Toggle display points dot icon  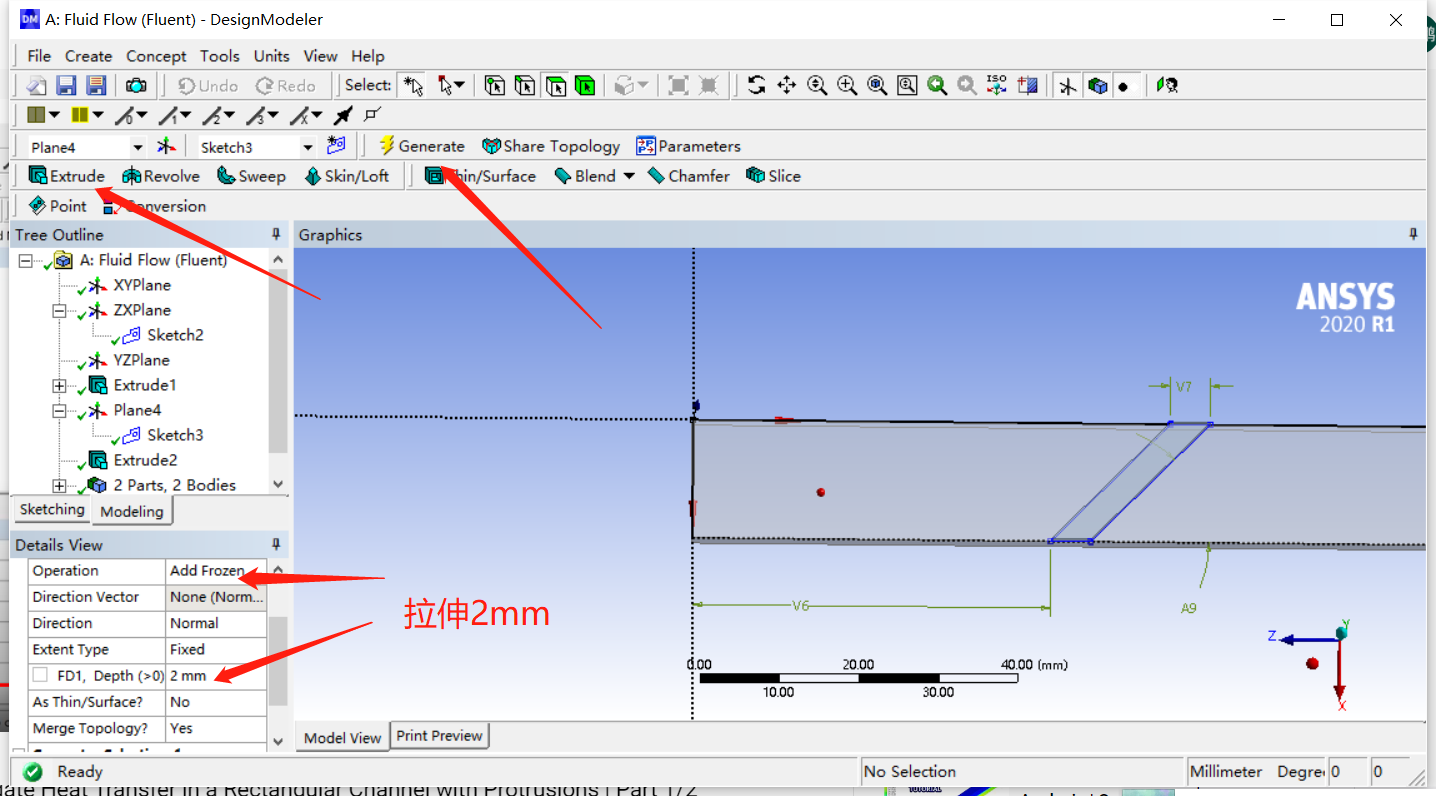point(1124,86)
